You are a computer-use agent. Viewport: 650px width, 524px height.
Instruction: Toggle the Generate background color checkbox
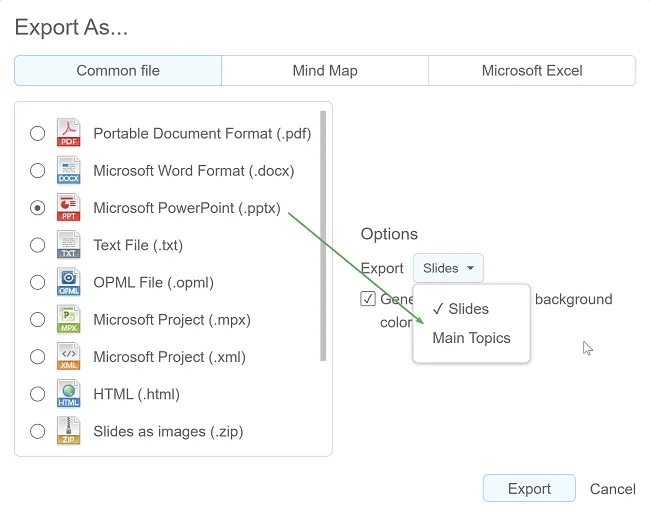click(x=368, y=299)
